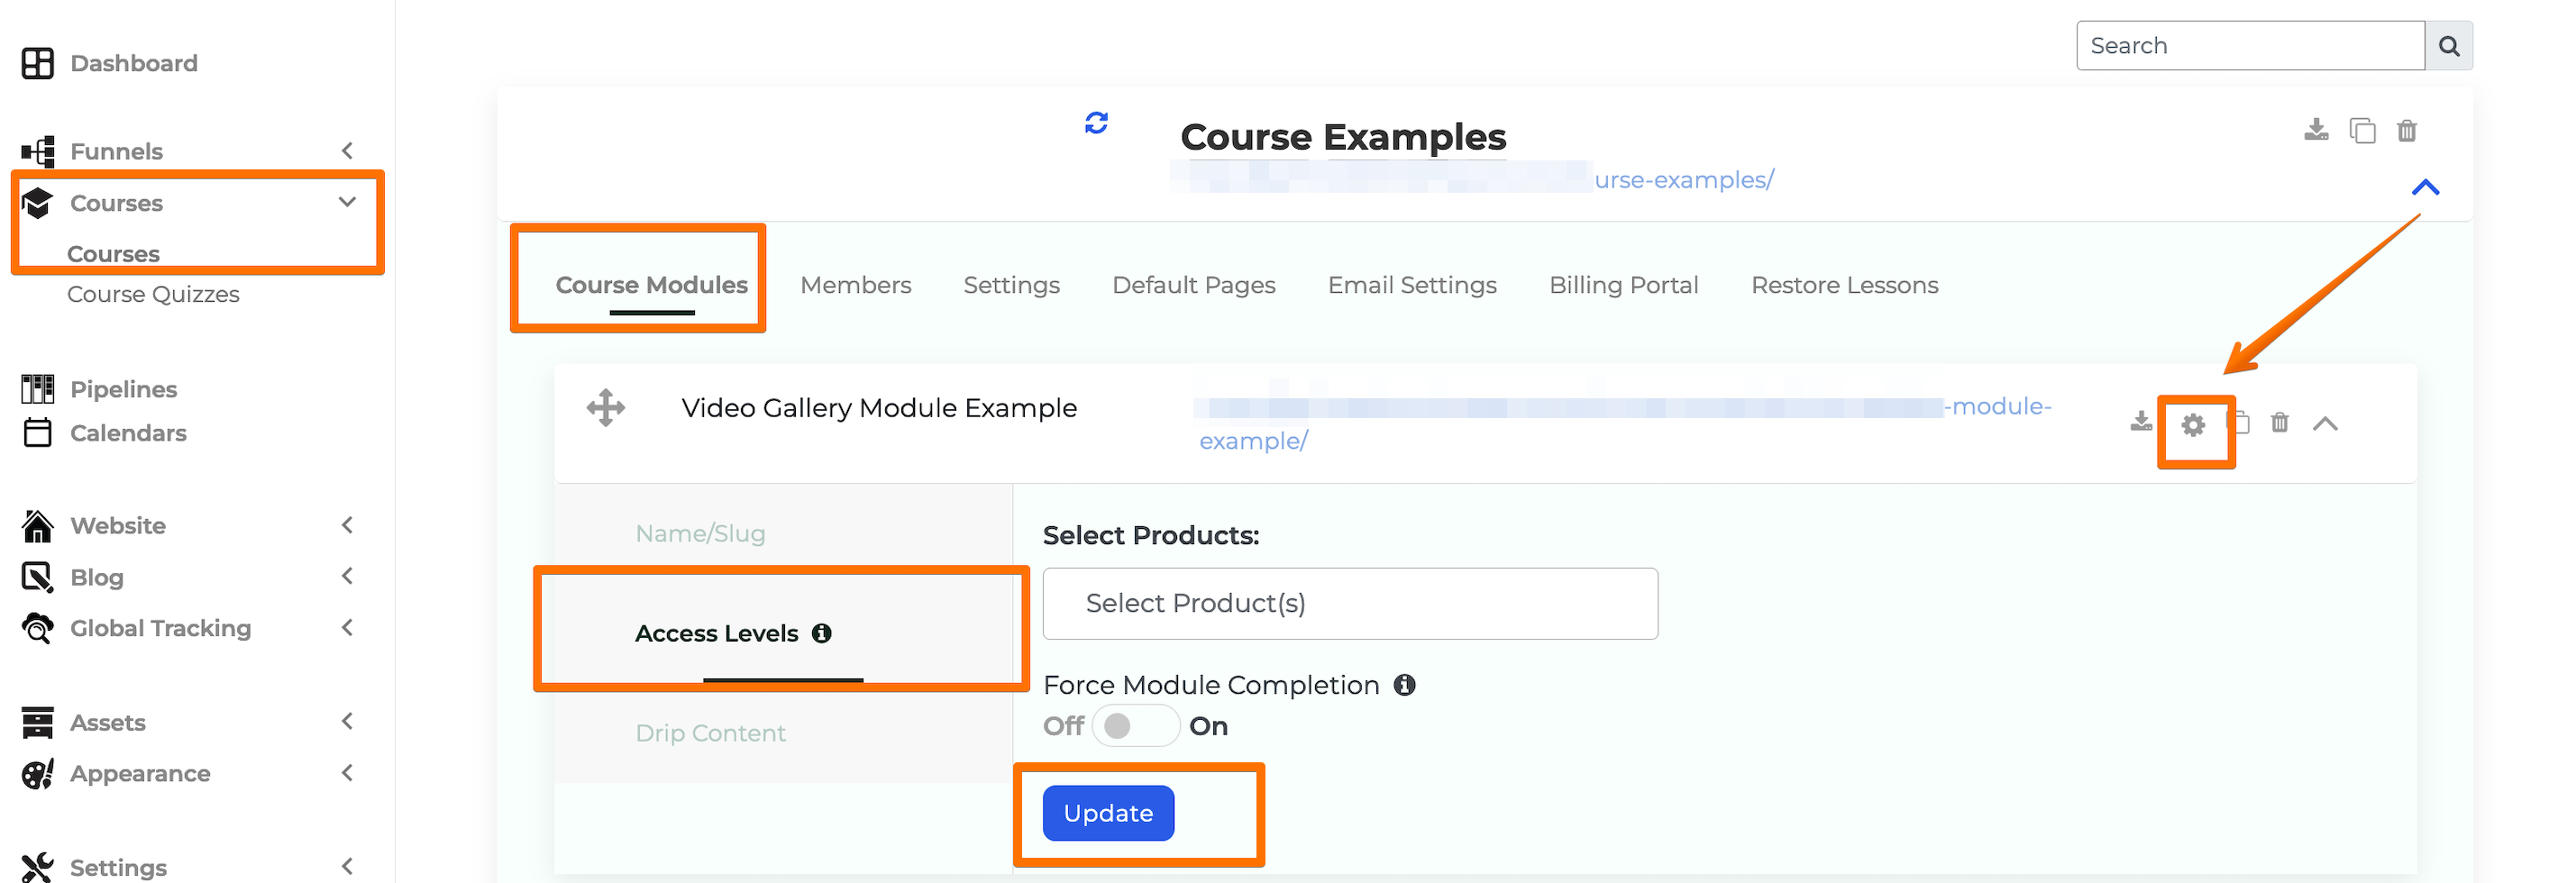Download the Course Examples course
Screen dimensions: 2576x883
(2316, 130)
